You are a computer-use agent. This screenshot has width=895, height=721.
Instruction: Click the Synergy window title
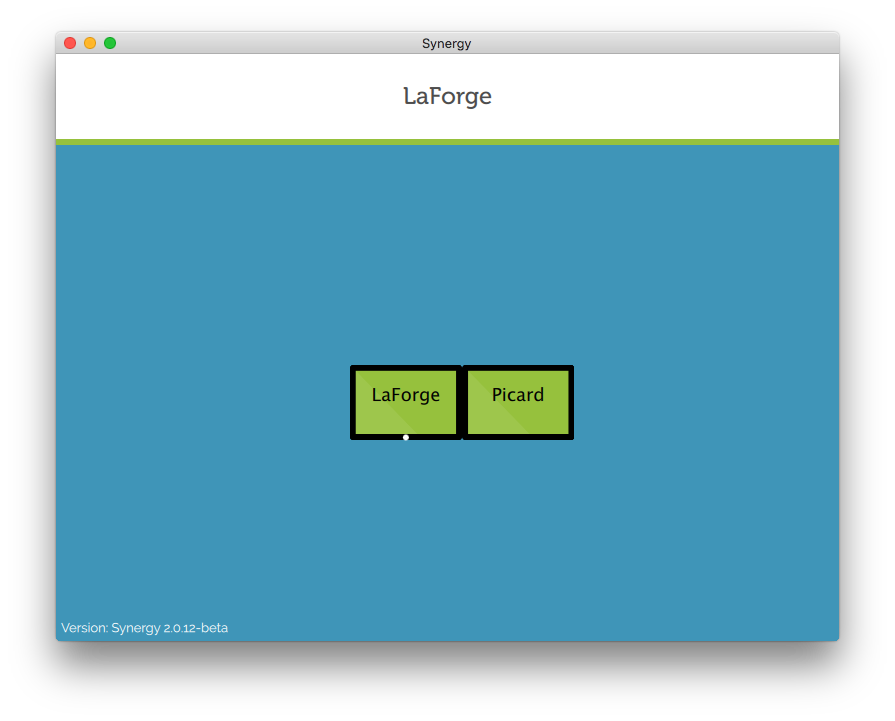446,44
